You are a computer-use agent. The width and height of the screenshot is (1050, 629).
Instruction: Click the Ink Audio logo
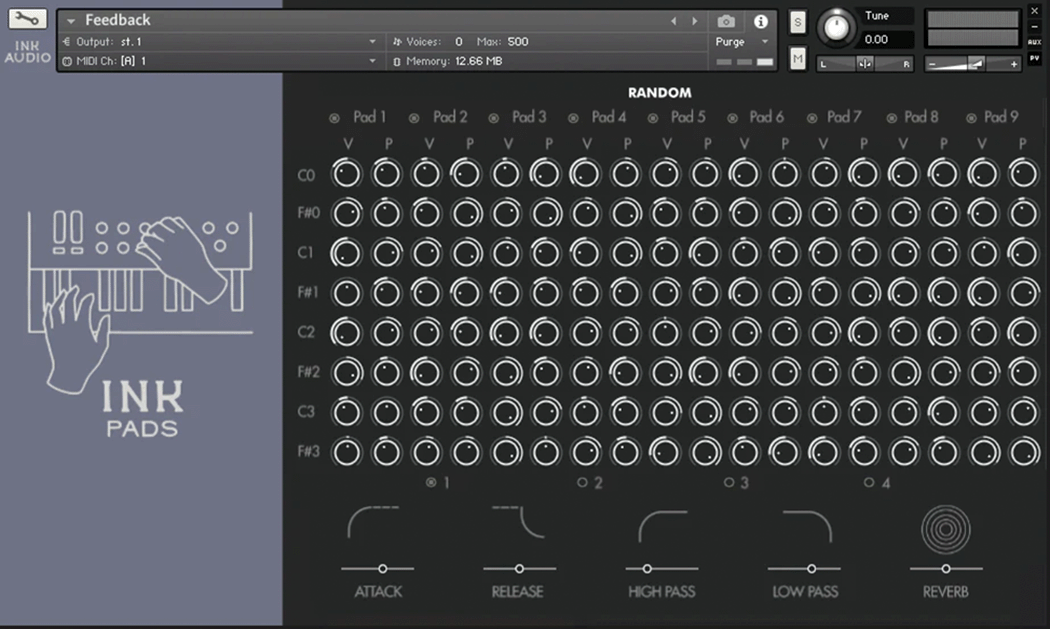[x=27, y=52]
